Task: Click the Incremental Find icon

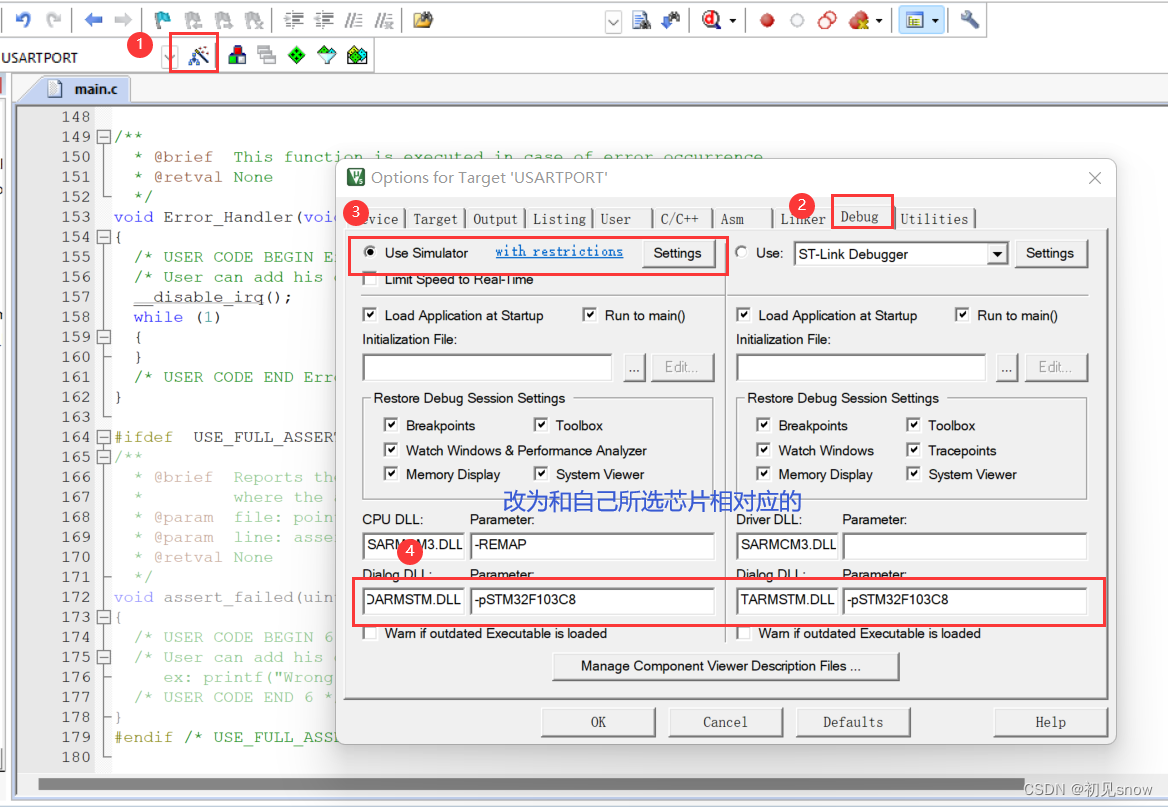Action: pyautogui.click(x=671, y=20)
